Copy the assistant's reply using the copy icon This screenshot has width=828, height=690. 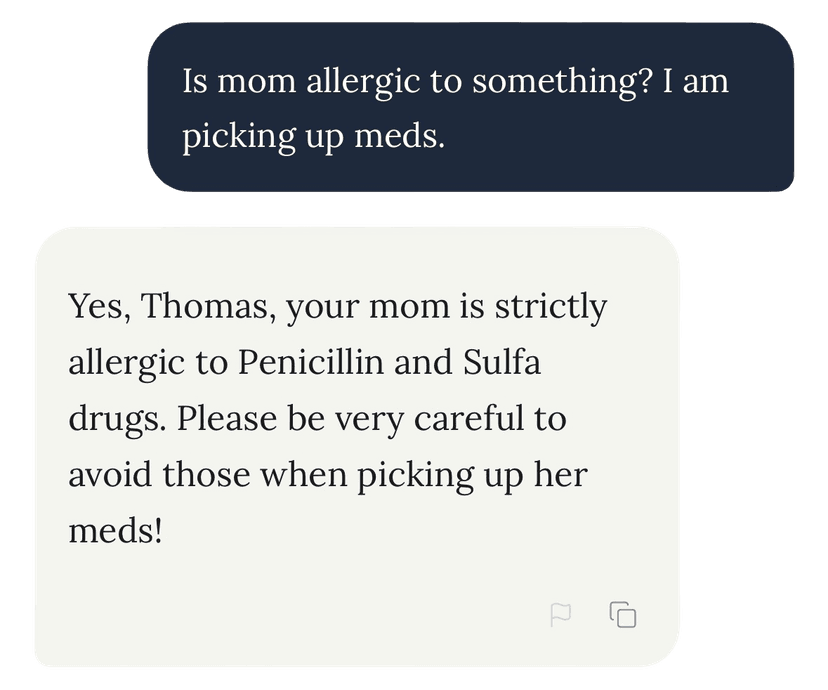[621, 612]
